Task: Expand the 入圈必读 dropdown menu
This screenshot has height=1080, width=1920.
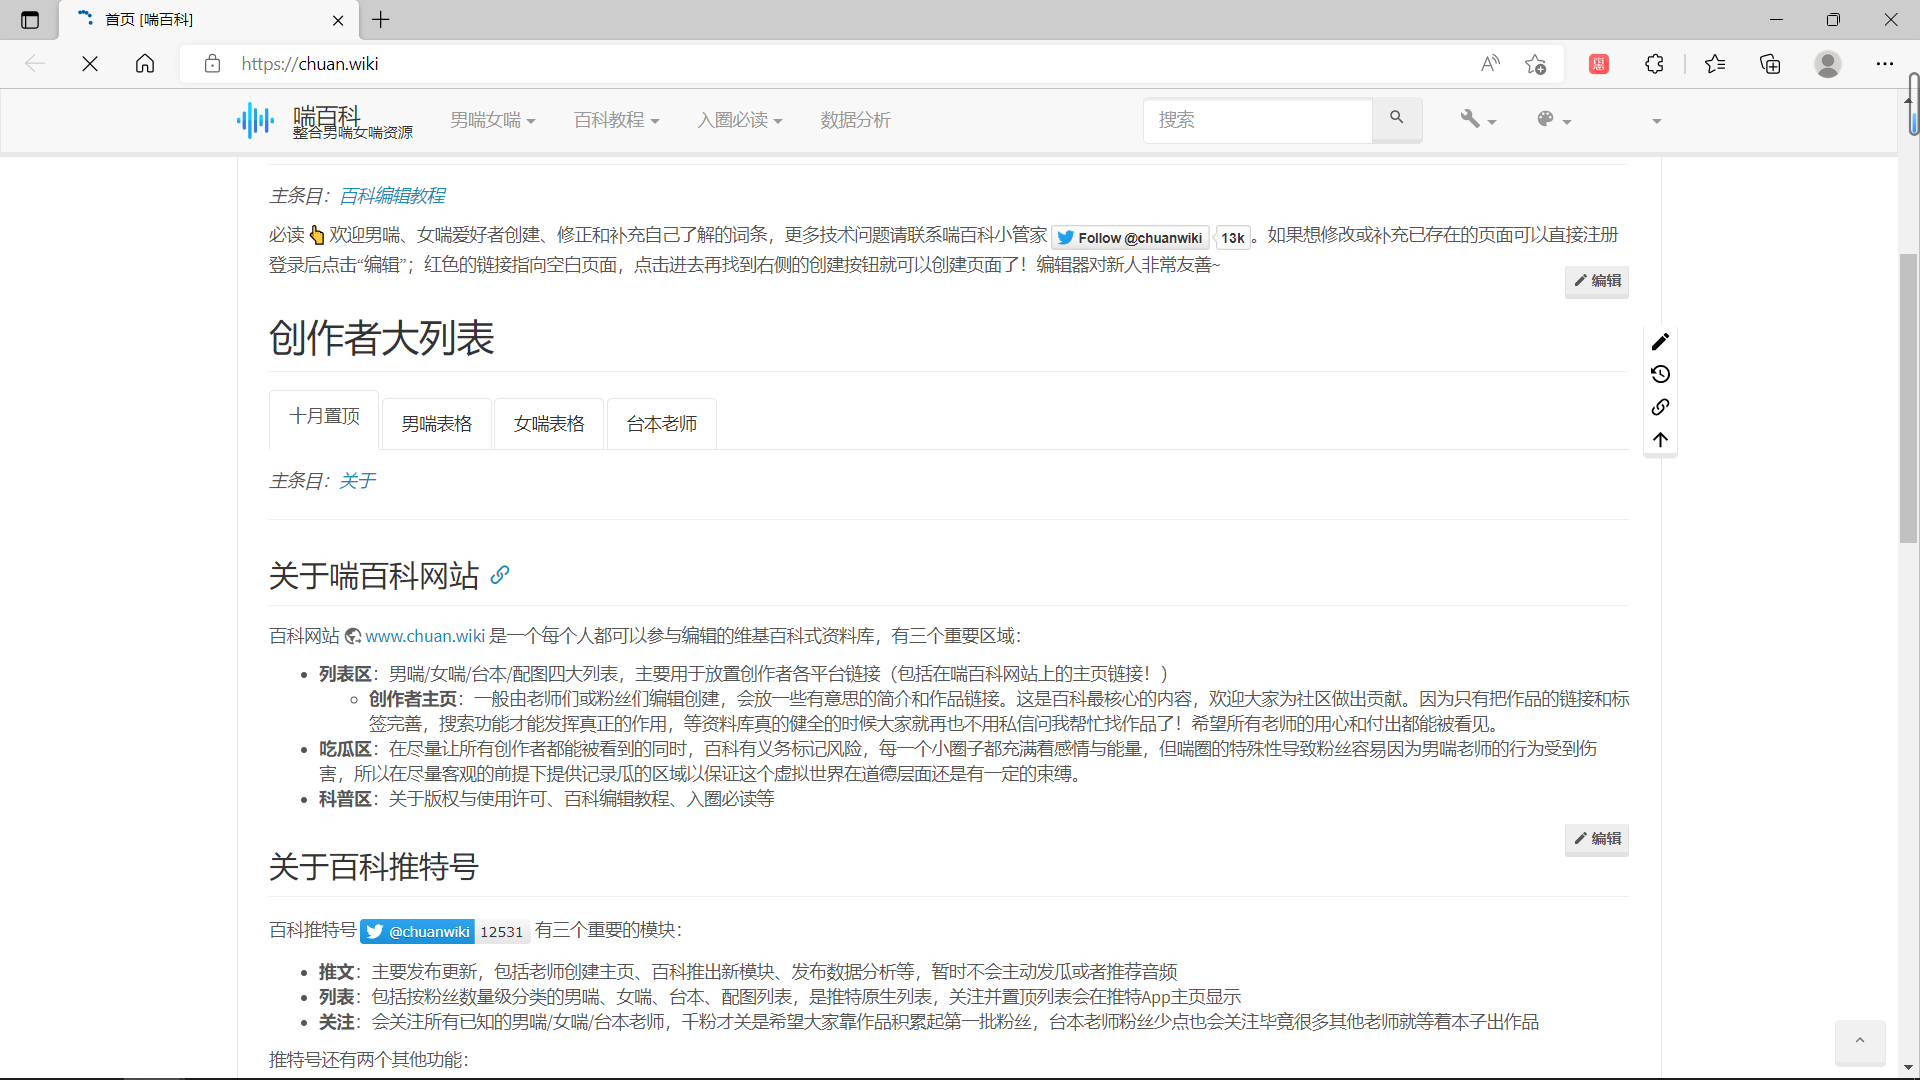Action: [x=739, y=120]
